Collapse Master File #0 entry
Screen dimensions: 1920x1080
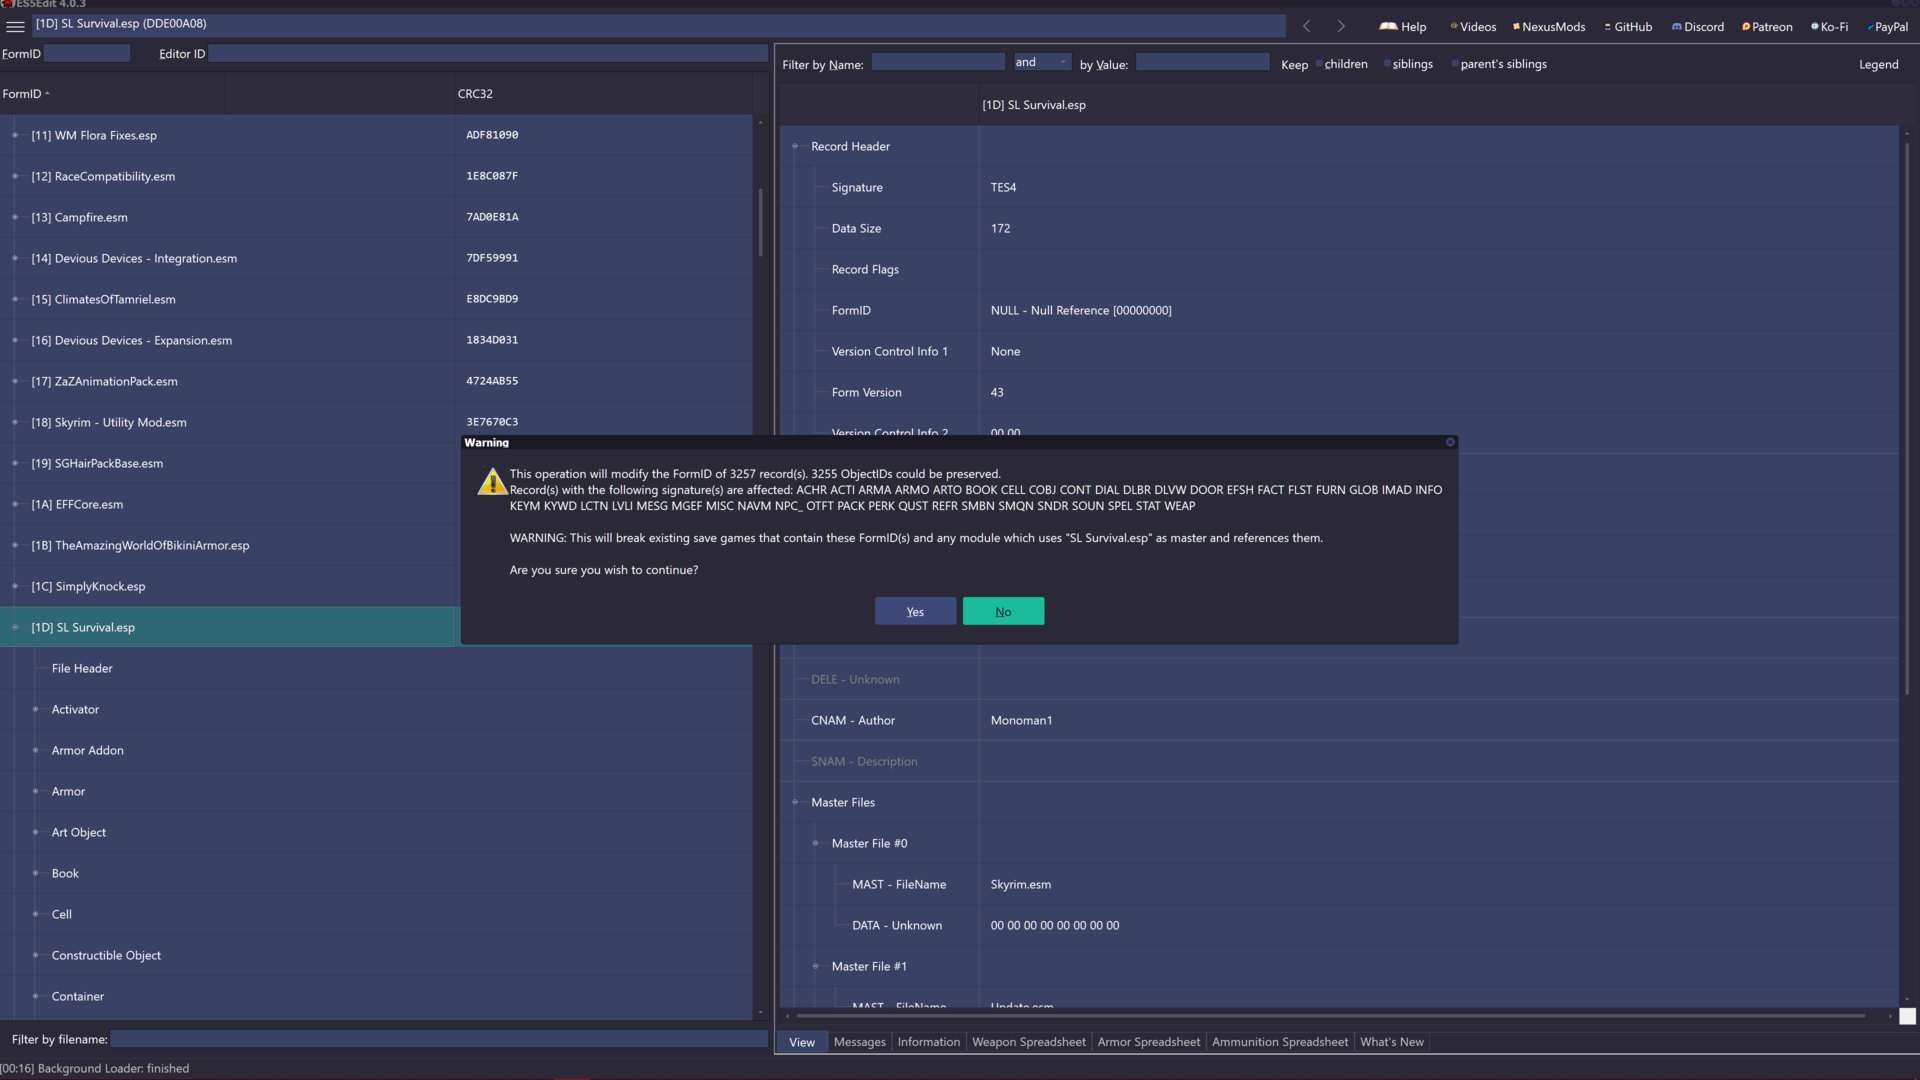coord(815,843)
